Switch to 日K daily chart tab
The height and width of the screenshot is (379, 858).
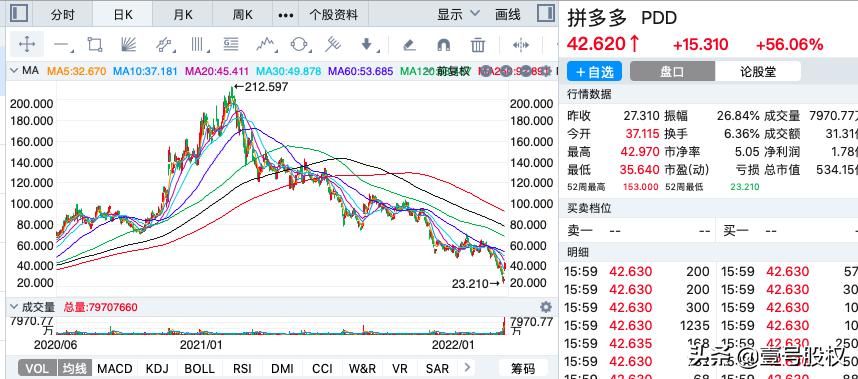[x=123, y=15]
